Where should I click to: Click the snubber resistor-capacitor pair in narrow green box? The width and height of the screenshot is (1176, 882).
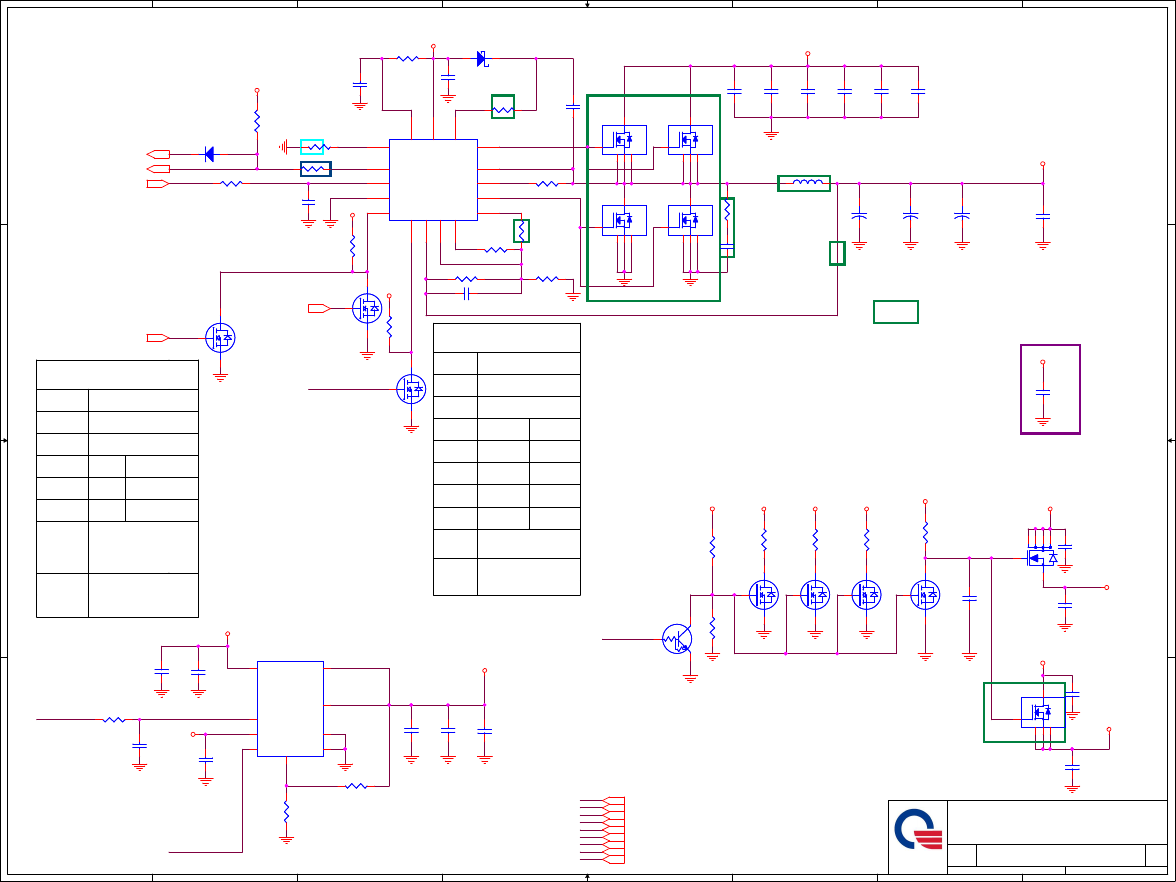(x=727, y=227)
